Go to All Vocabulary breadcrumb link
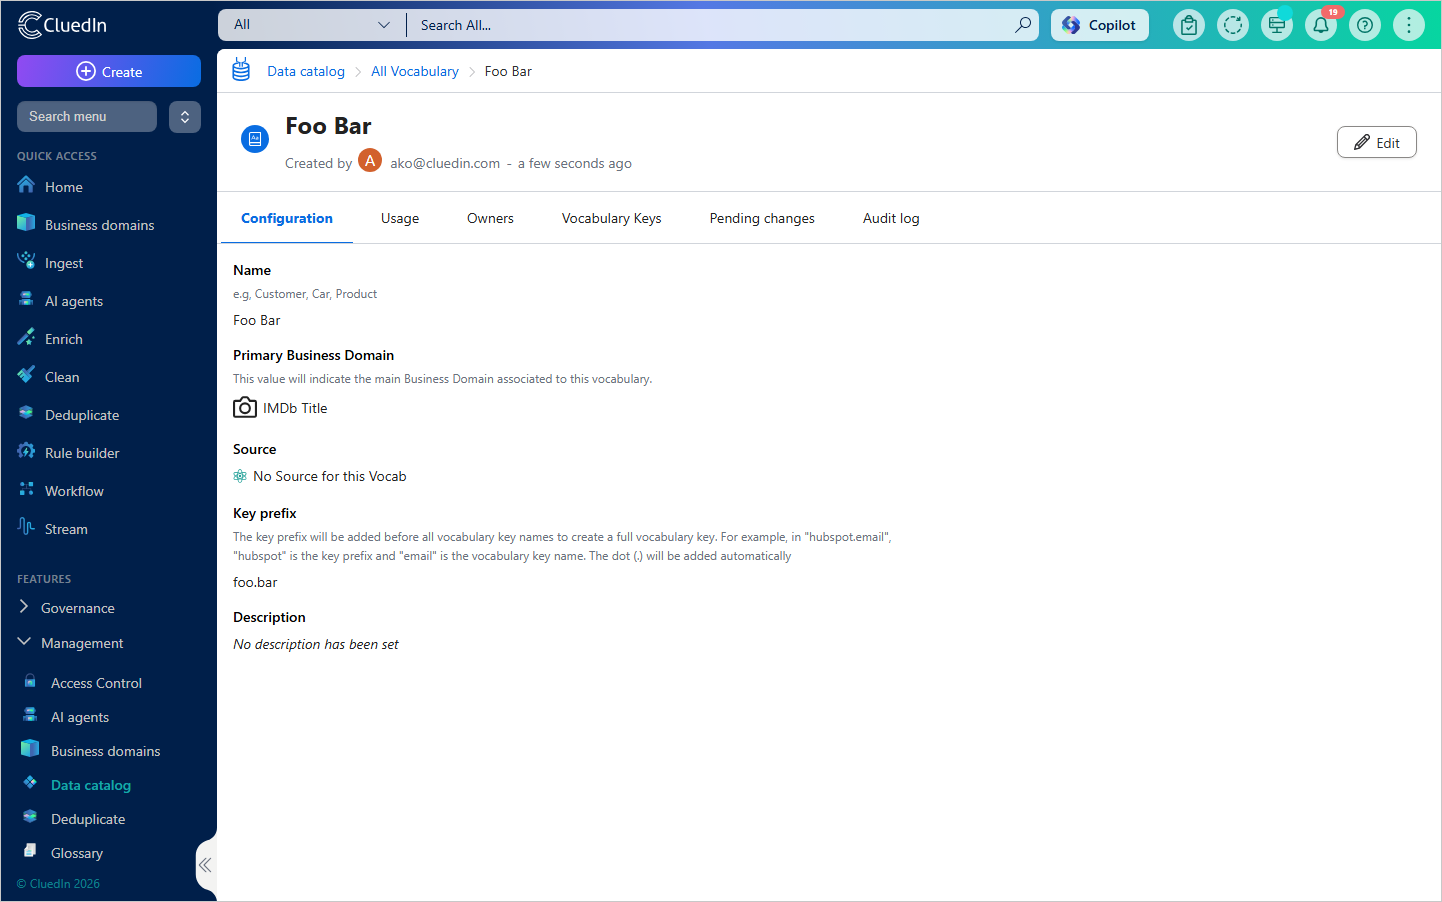The image size is (1442, 902). (415, 71)
